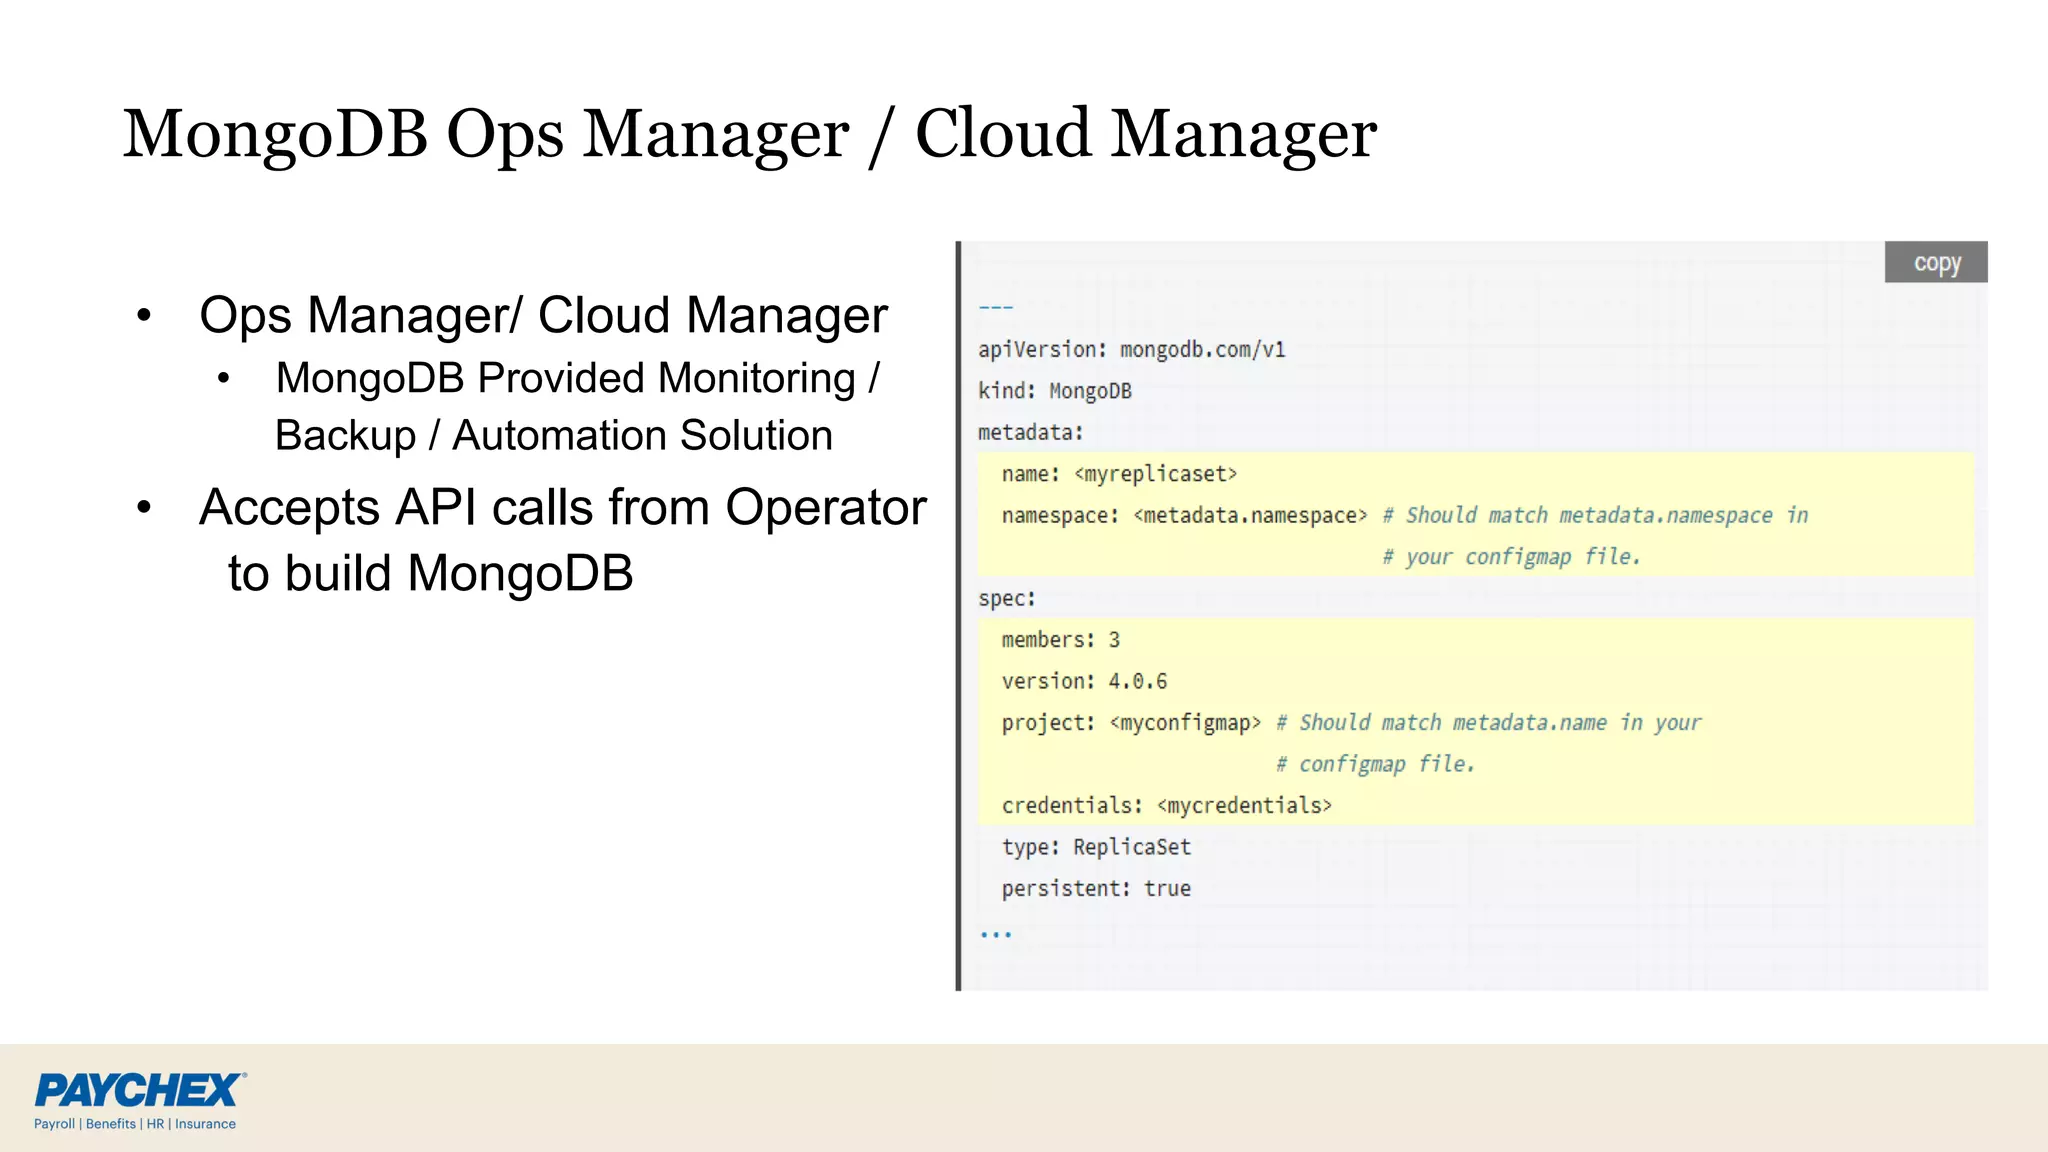This screenshot has width=2048, height=1152.
Task: Click 'MongoDB Provided Monitoring /' sub-bullet line
Action: click(577, 379)
